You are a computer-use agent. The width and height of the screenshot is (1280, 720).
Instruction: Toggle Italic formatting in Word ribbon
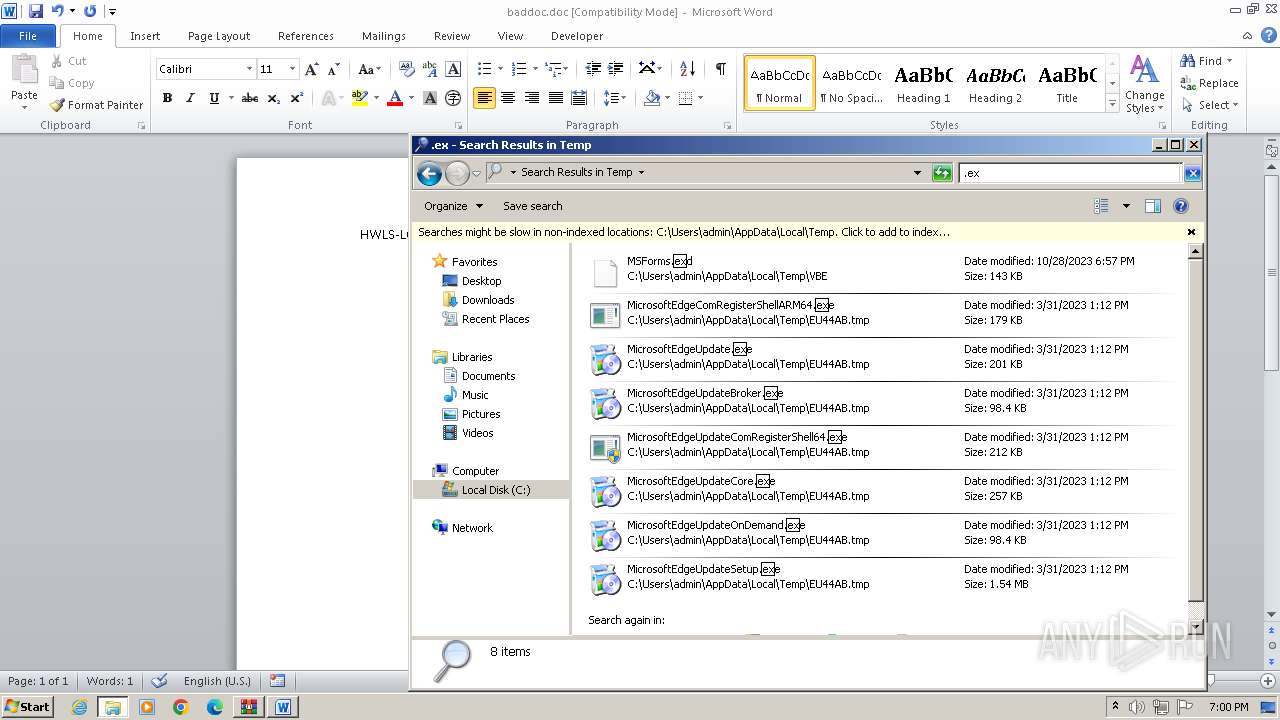point(189,98)
